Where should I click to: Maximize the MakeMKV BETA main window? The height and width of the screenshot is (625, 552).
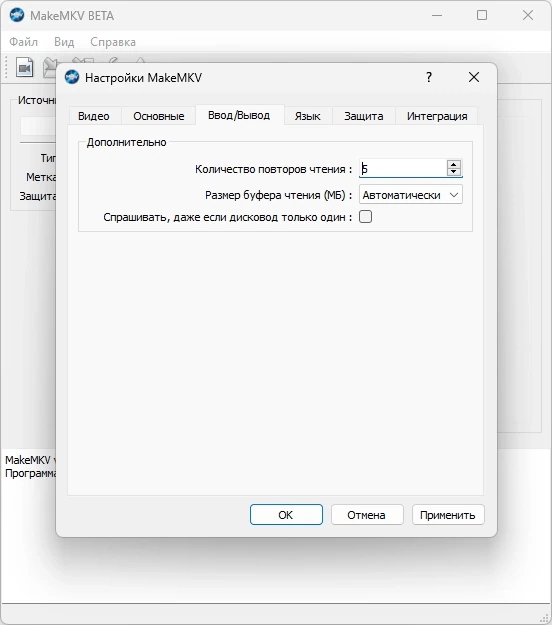482,16
